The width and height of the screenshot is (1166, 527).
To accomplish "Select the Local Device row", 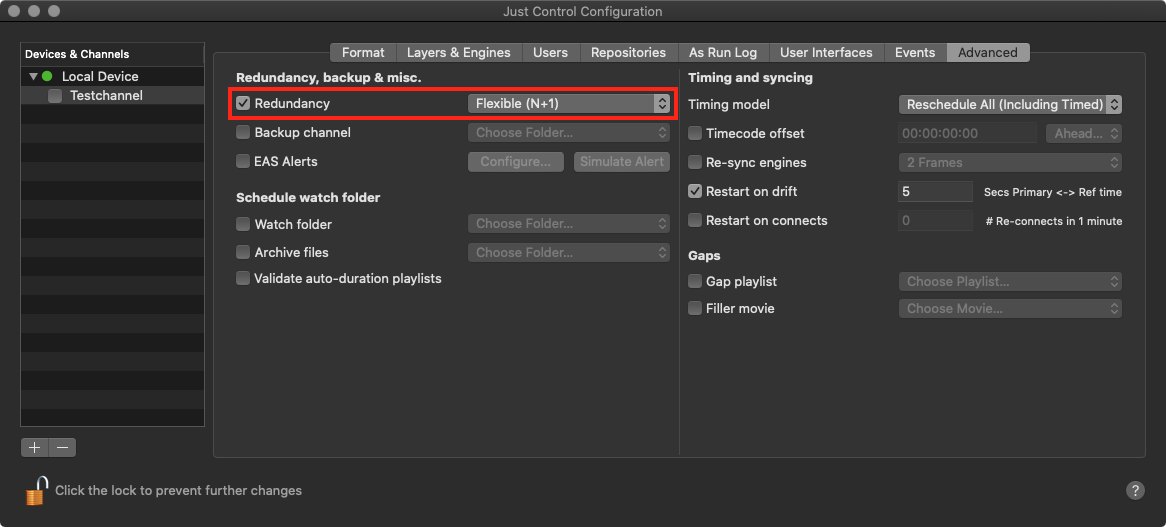I will (112, 77).
